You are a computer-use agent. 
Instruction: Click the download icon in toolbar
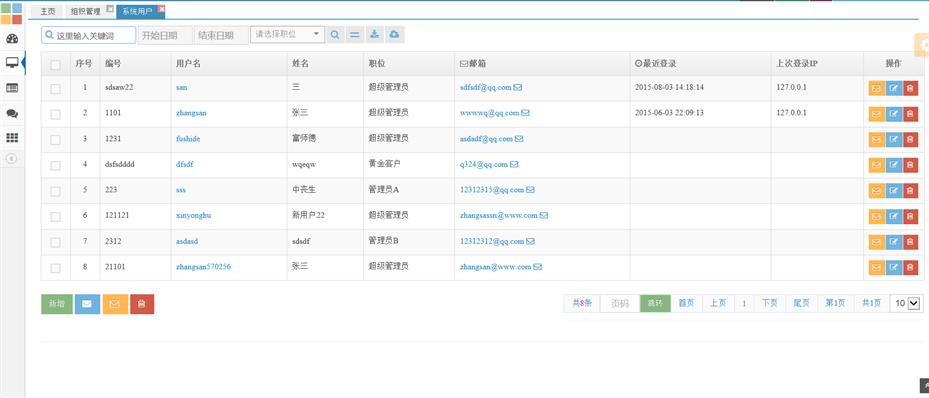tap(374, 35)
